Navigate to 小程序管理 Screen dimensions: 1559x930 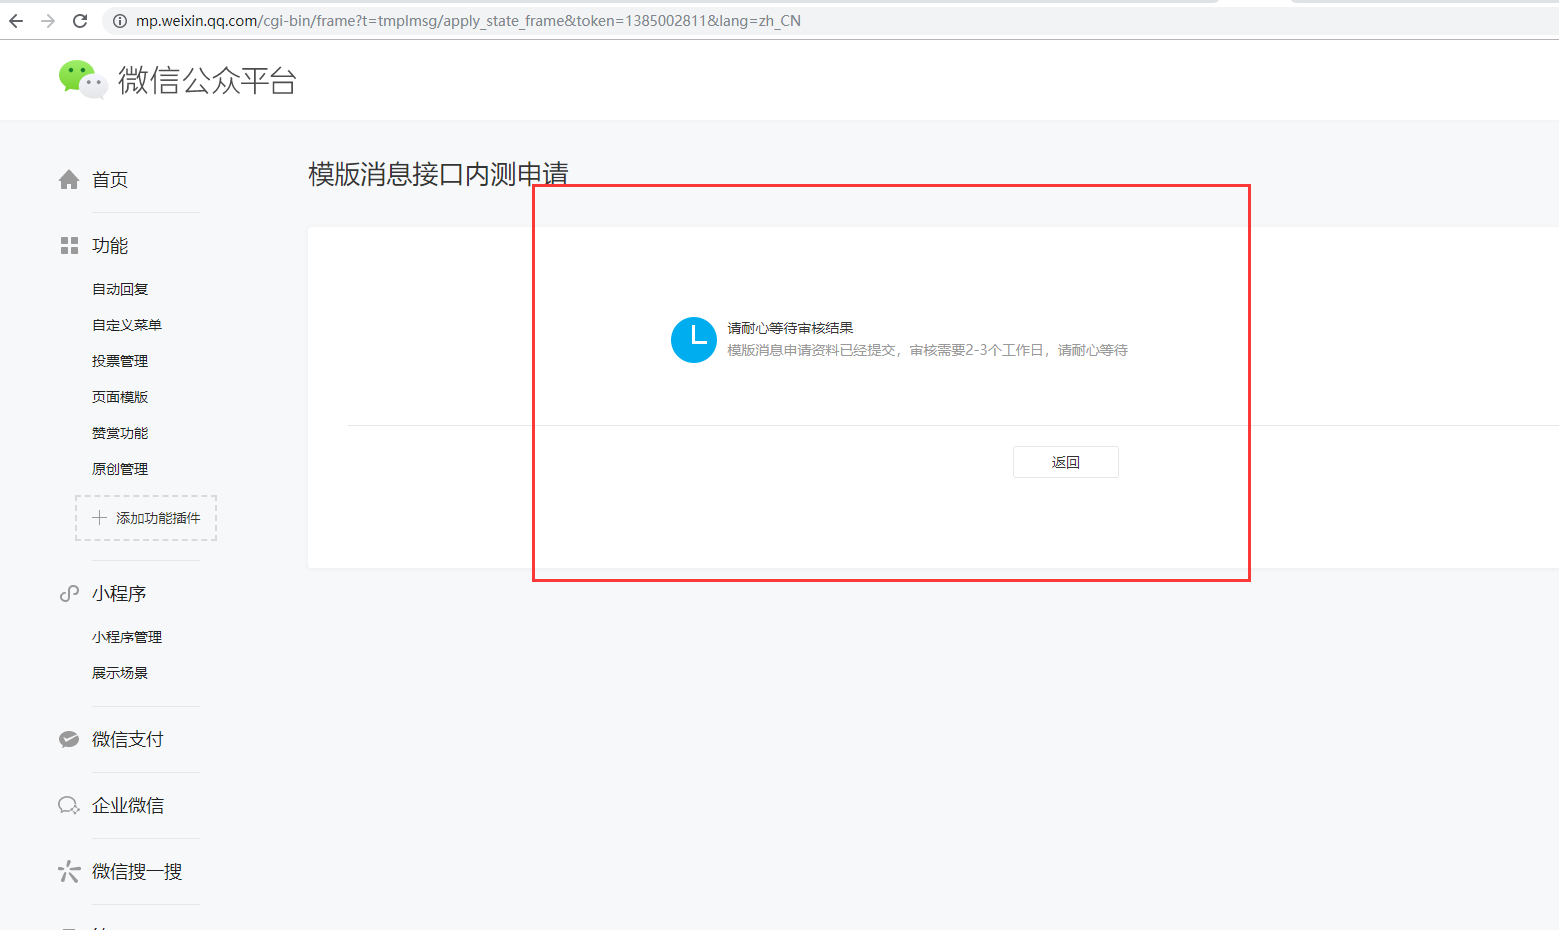coord(127,637)
